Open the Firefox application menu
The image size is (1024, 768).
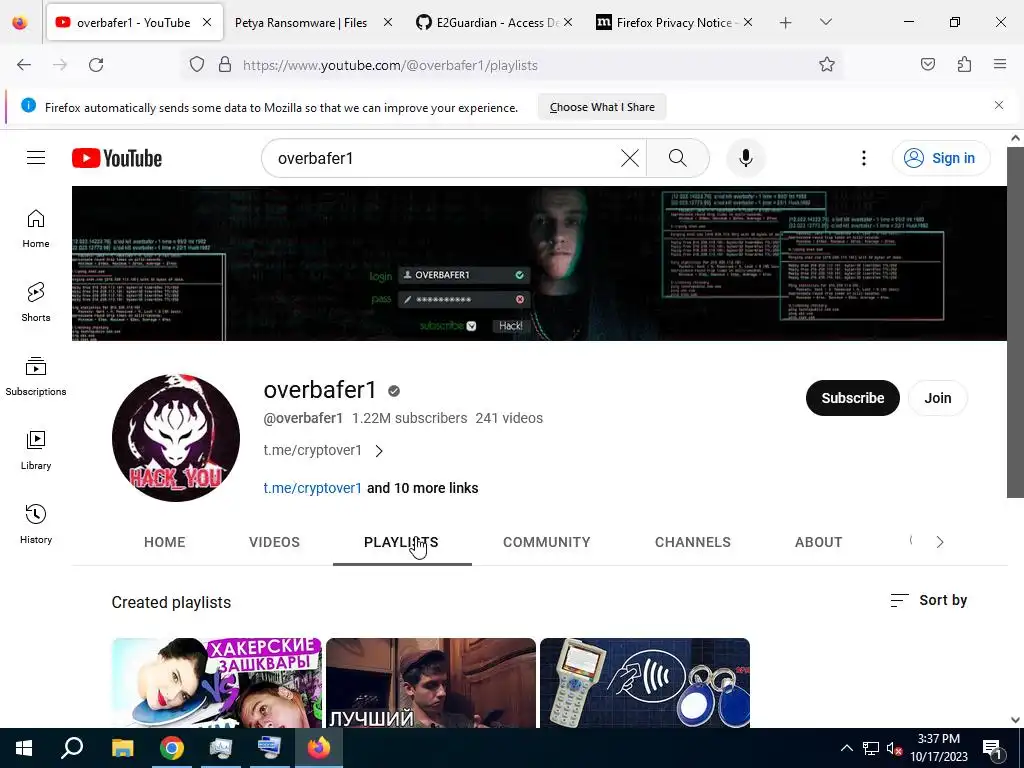point(1000,65)
